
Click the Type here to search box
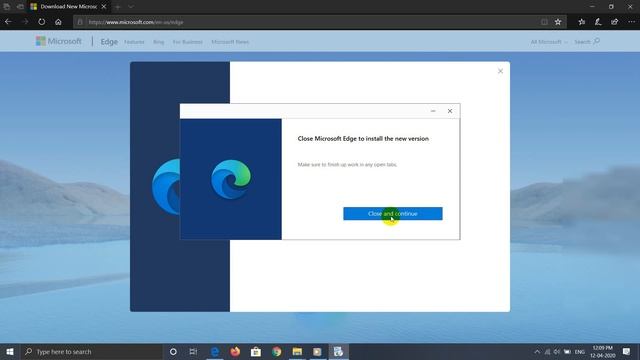pyautogui.click(x=91, y=351)
